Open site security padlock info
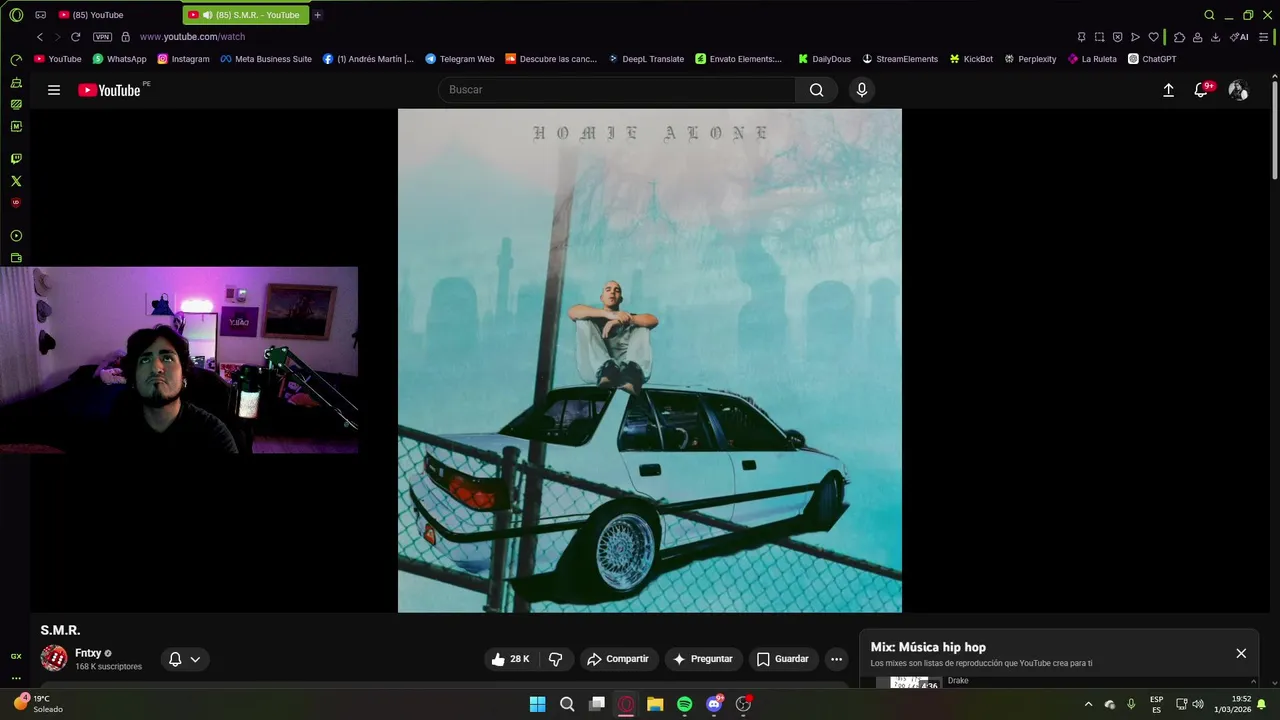Screen dimensions: 1280x720 (x=125, y=37)
